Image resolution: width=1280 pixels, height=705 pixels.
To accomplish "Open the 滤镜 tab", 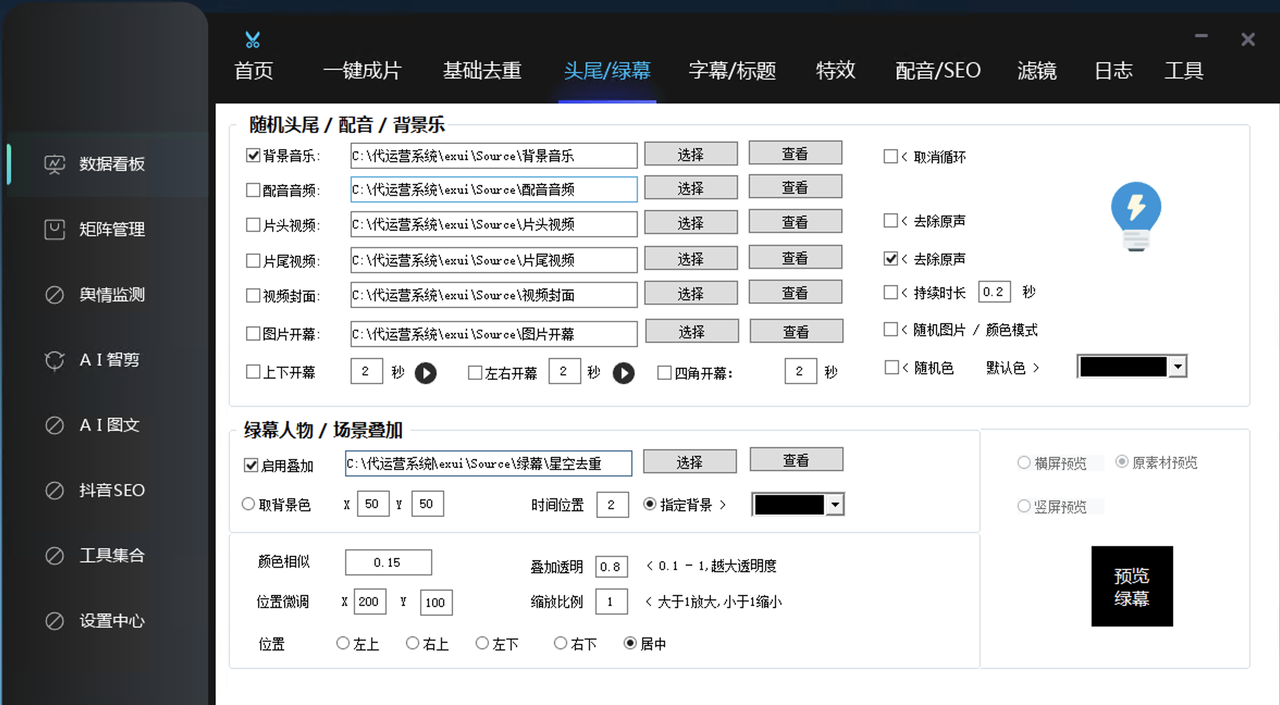I will tap(1036, 71).
